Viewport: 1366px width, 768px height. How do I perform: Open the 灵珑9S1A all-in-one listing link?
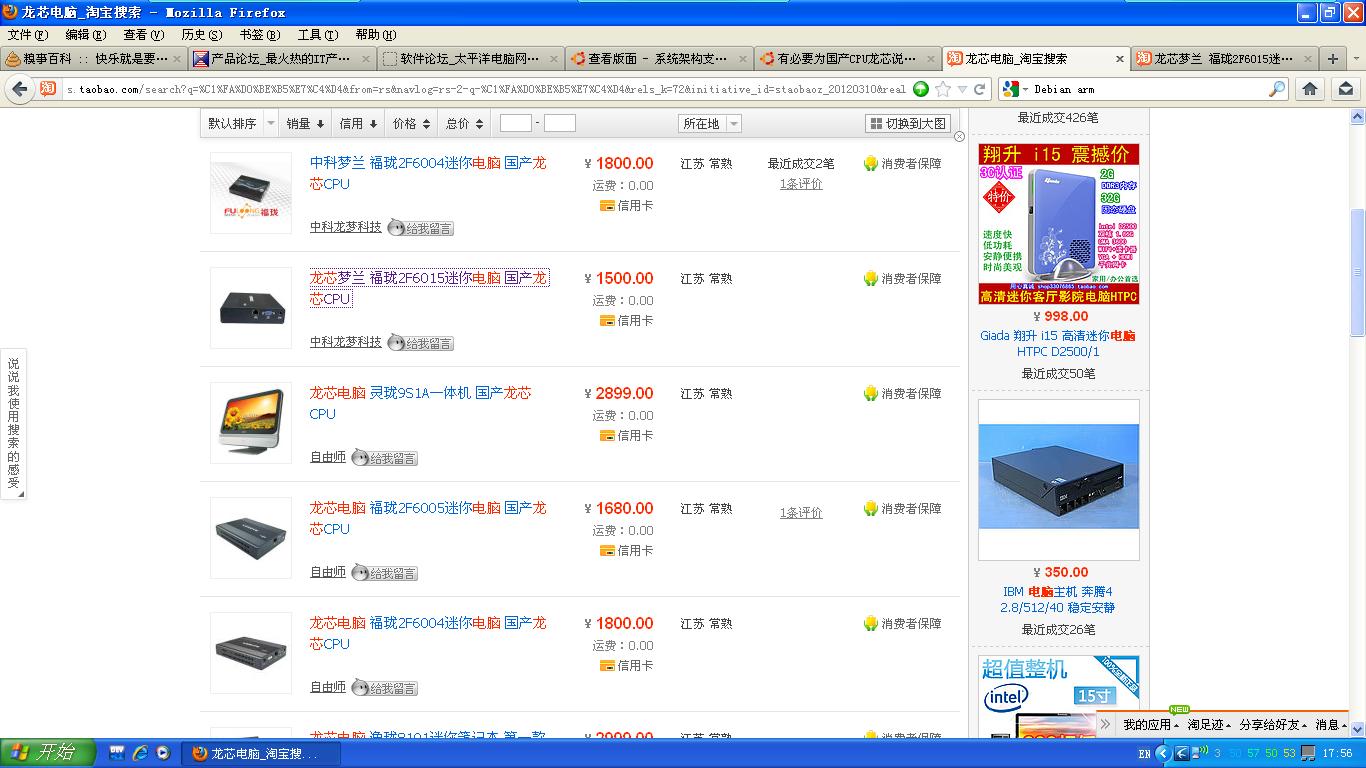click(x=421, y=403)
